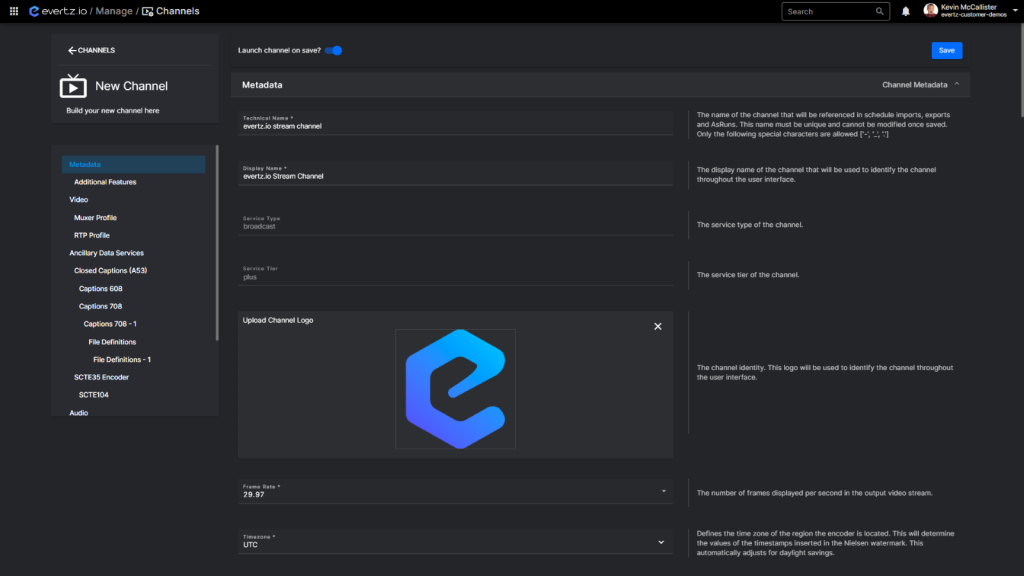Go back using the CHANNELS link

coord(92,50)
